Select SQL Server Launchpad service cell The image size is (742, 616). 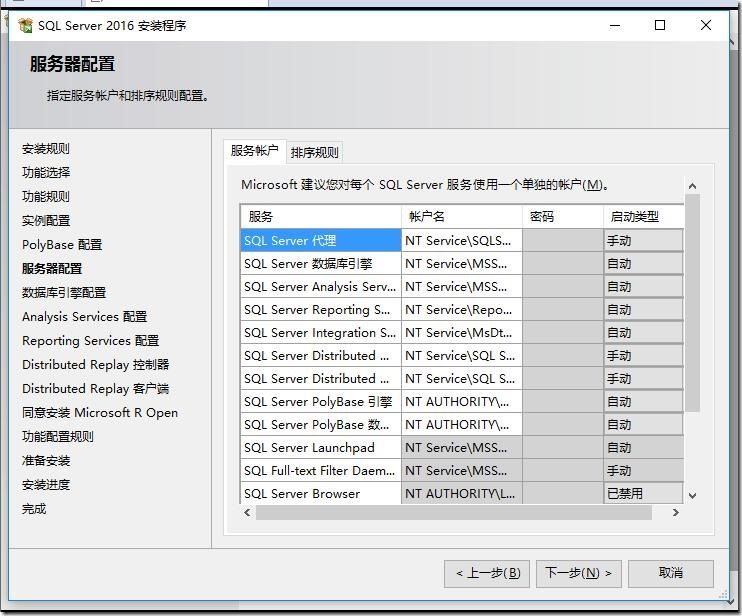(321, 448)
